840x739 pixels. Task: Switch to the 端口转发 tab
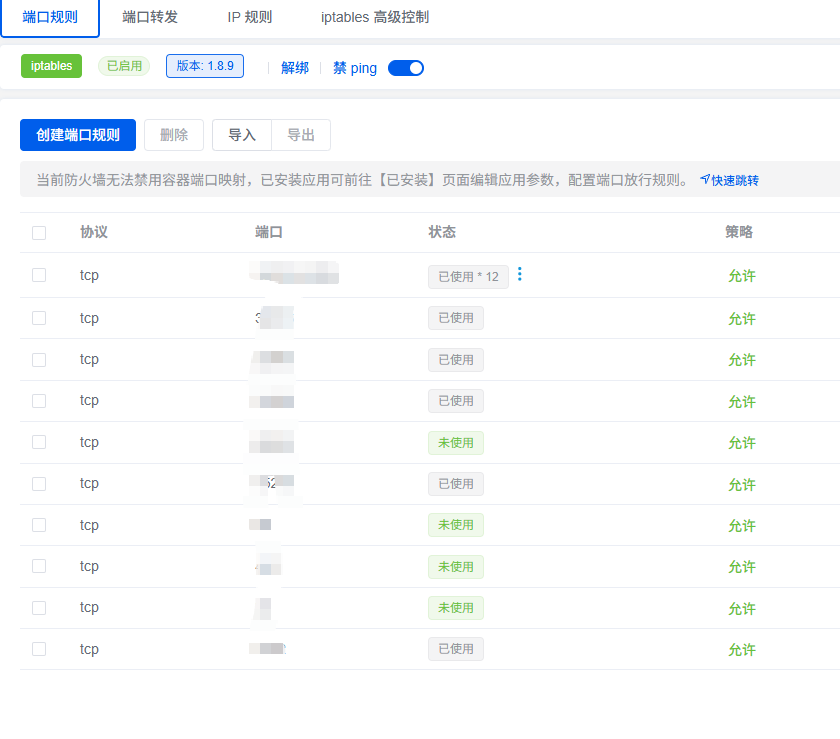(x=150, y=17)
